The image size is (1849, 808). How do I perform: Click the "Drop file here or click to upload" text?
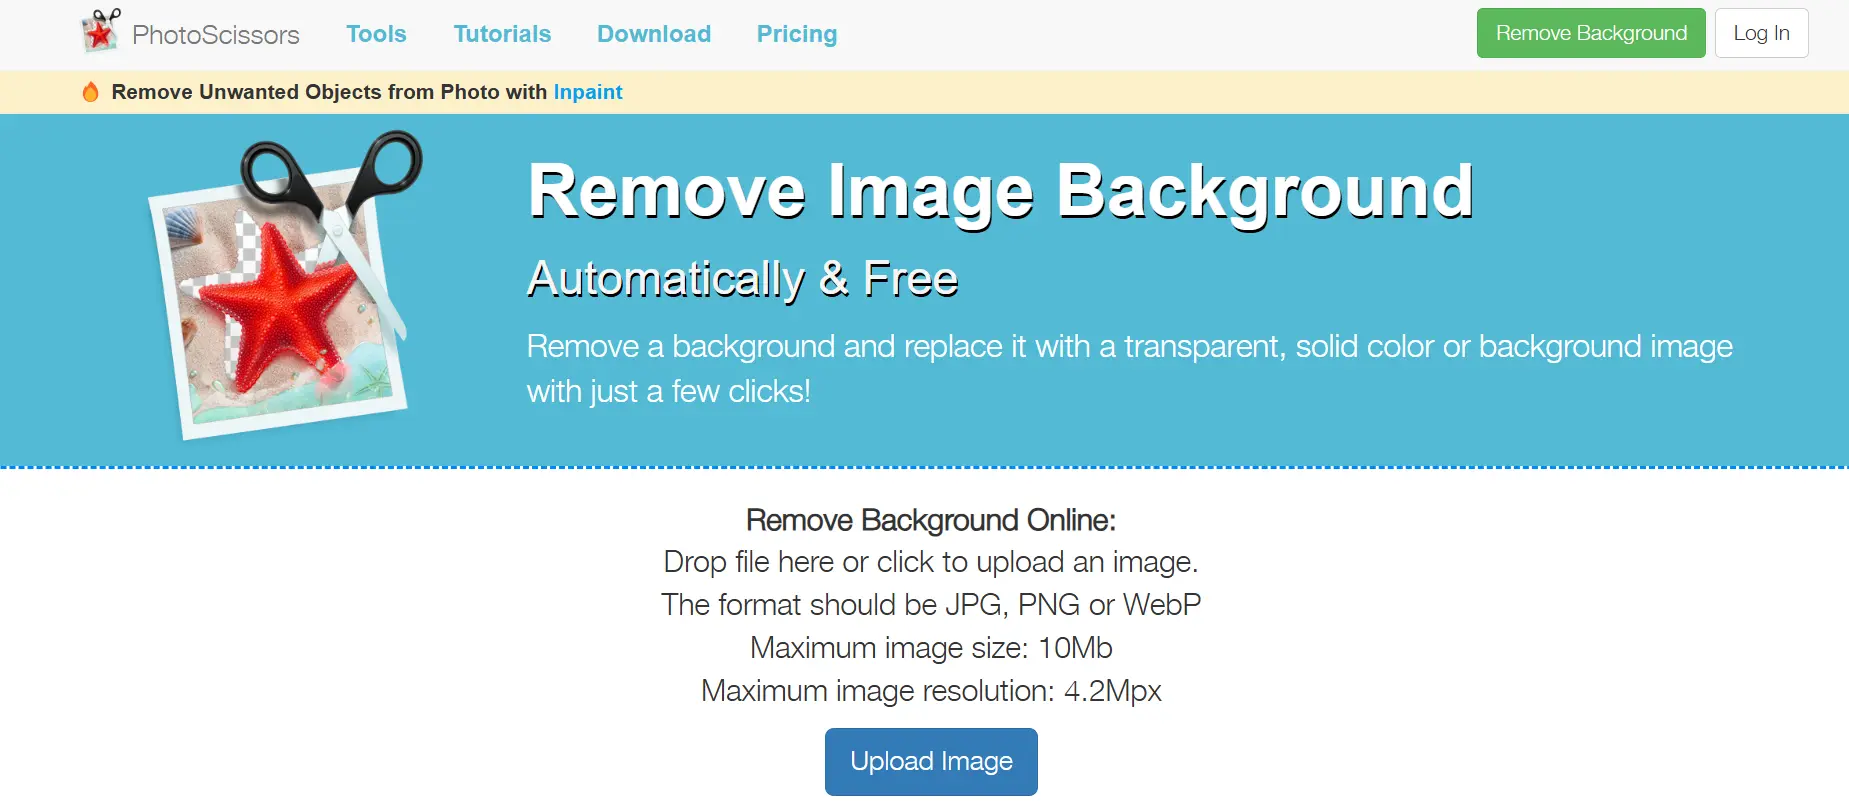point(931,562)
